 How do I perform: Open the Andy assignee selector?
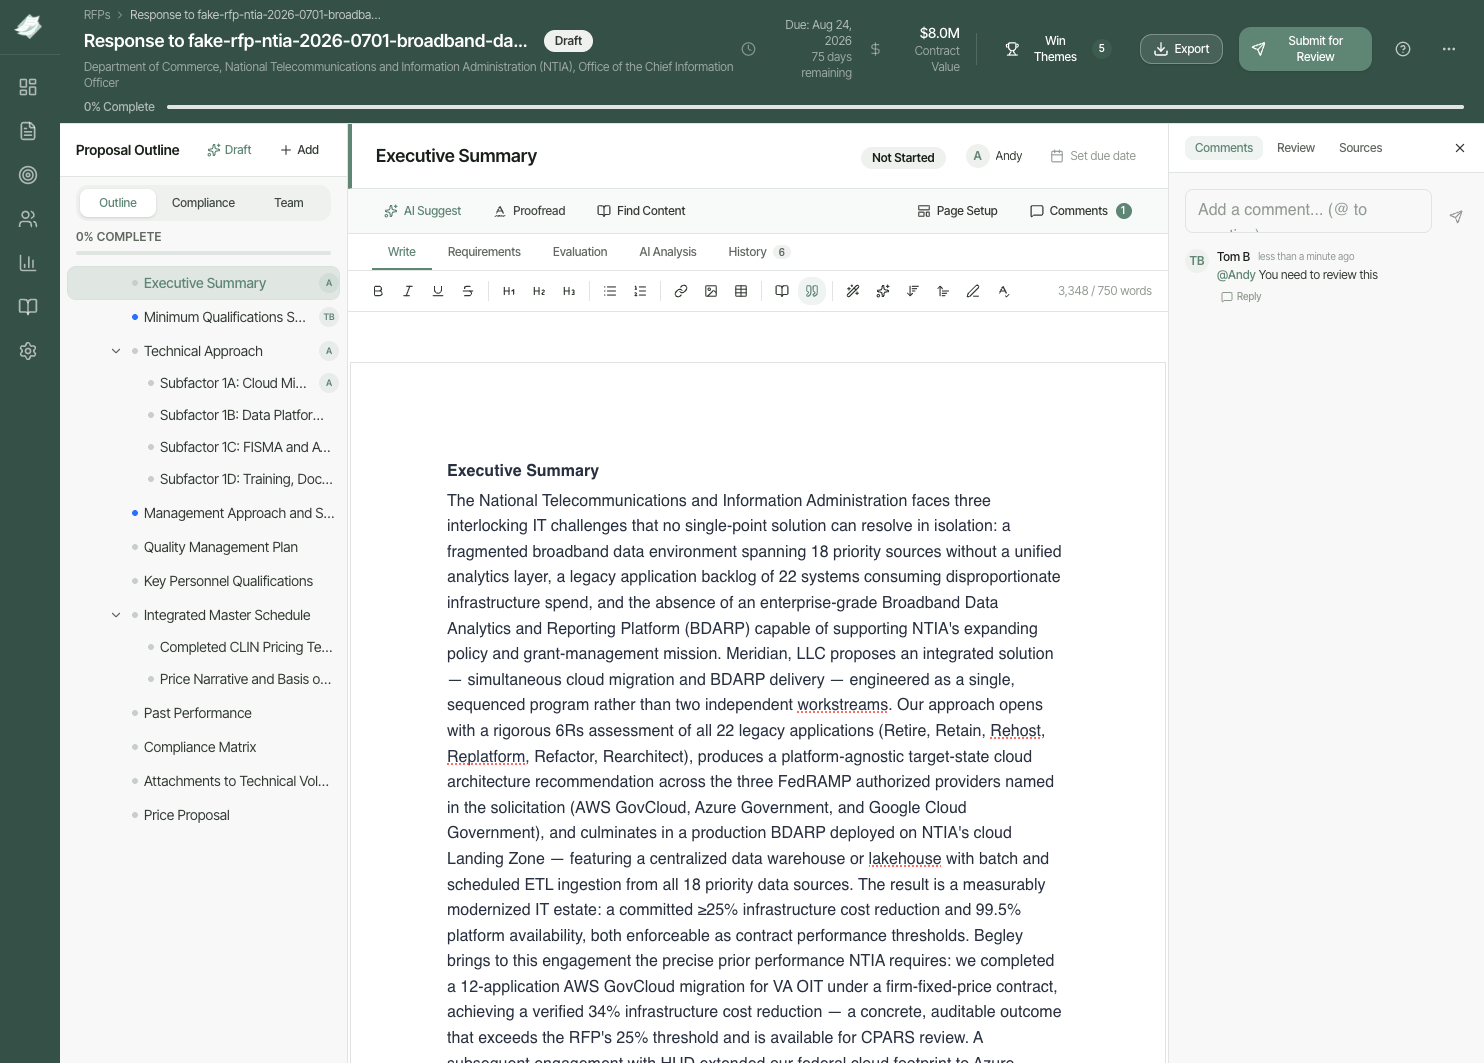[996, 156]
